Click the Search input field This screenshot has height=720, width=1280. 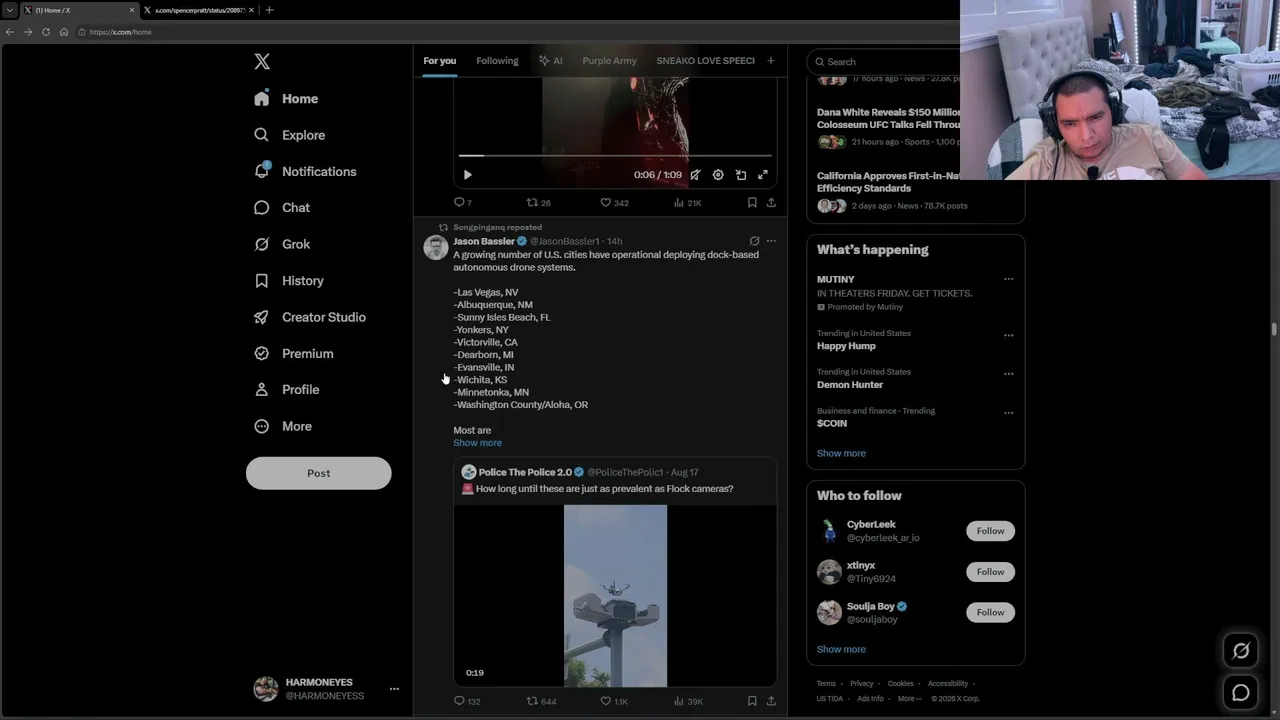click(884, 62)
